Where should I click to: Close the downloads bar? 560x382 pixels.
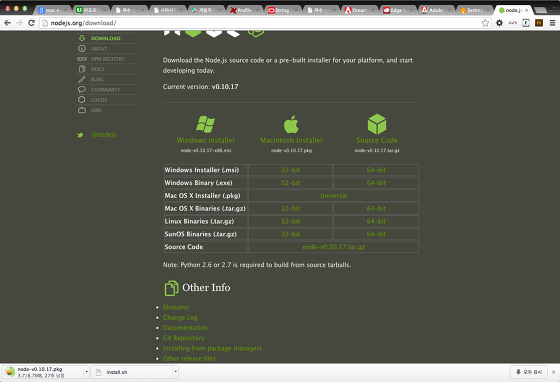[553, 372]
